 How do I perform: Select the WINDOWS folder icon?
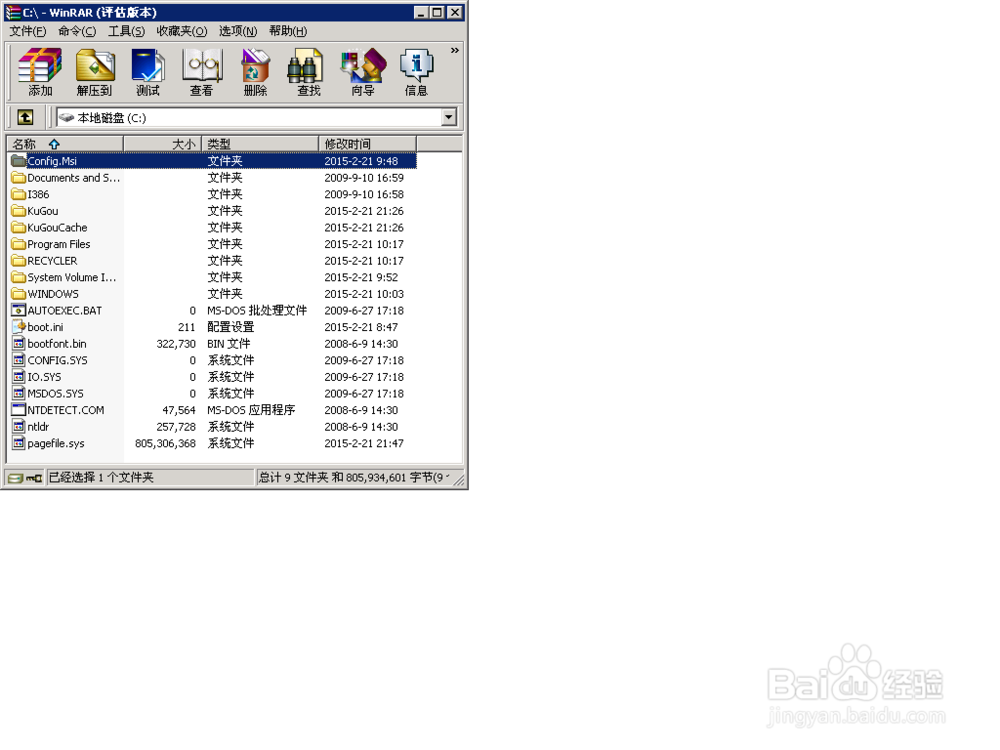point(18,293)
